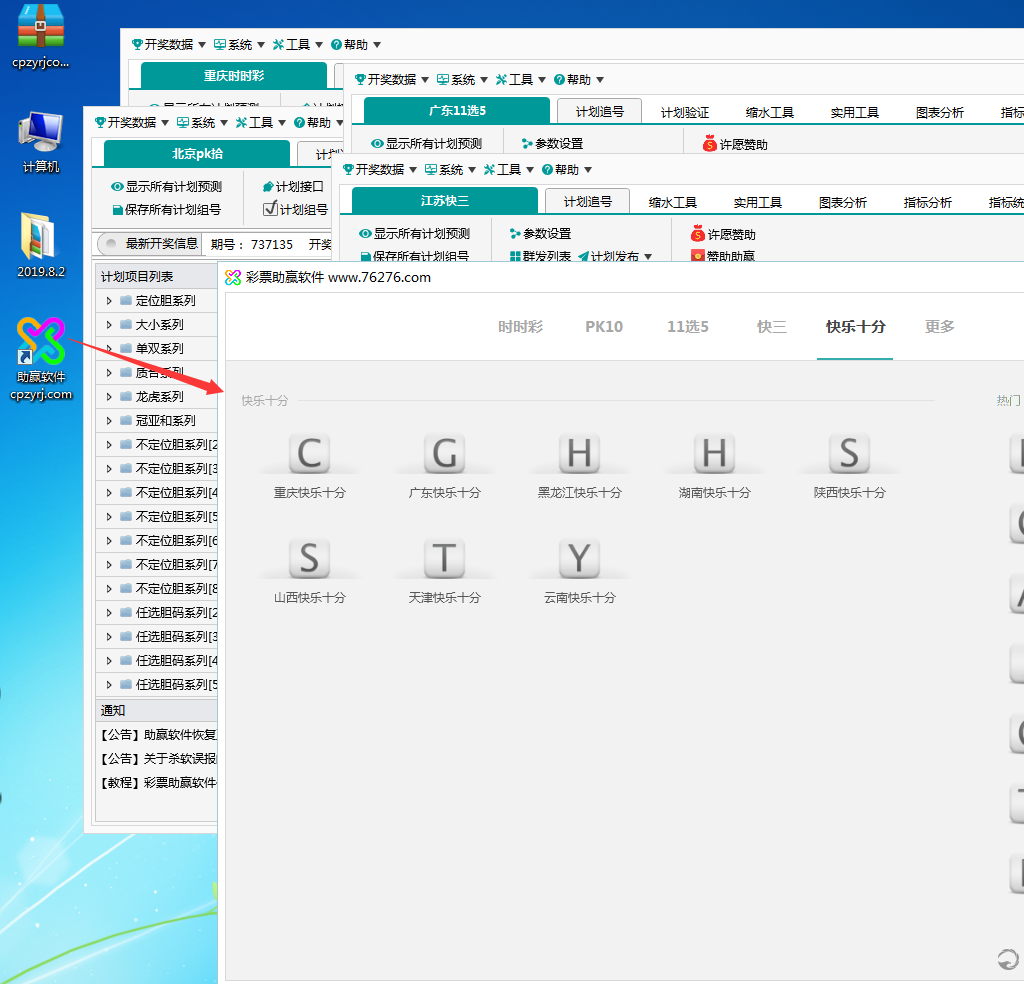Open the 图表分析 tab in 江苏快三
Viewport: 1024px width, 984px height.
tap(842, 202)
